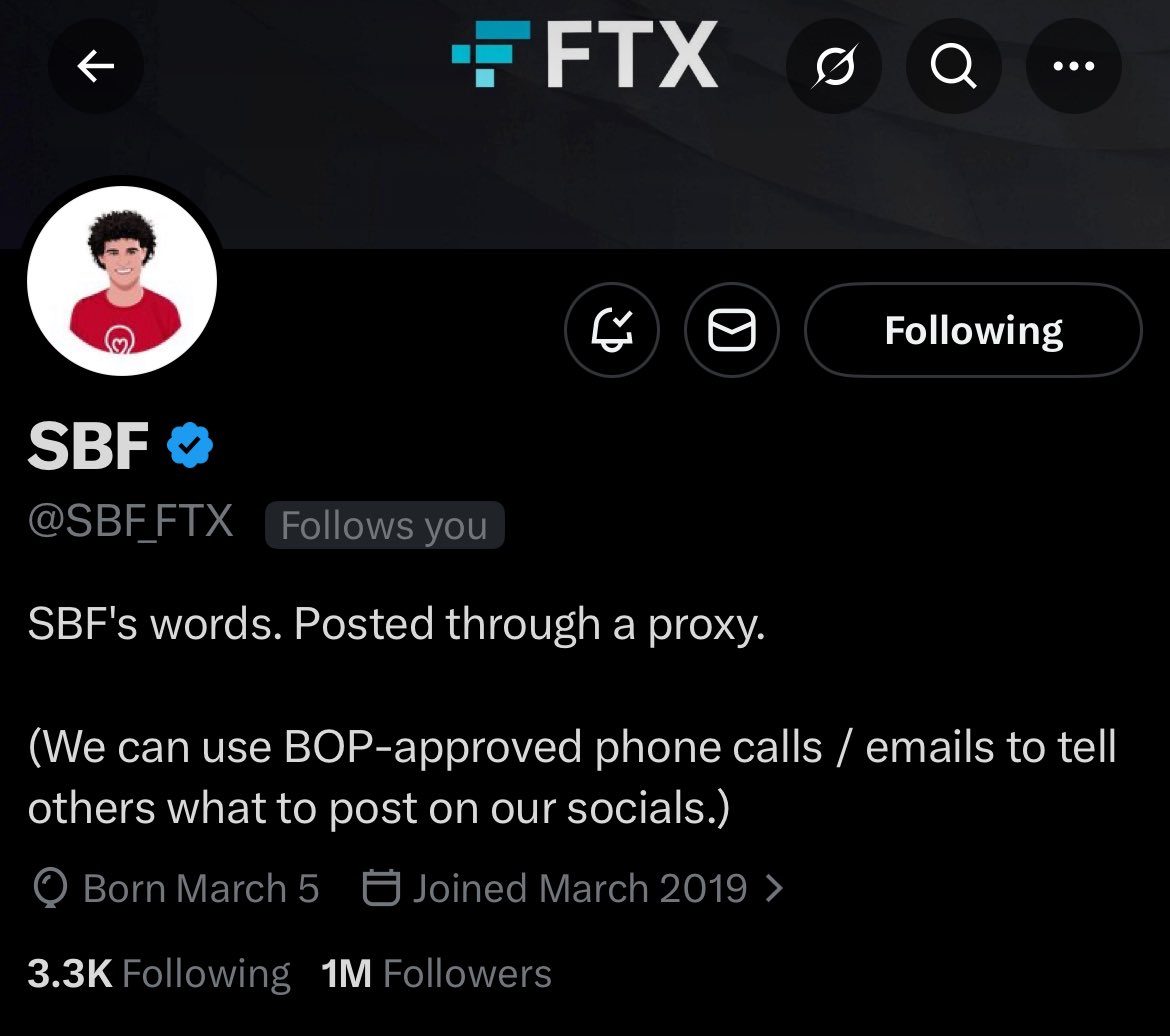1170x1036 pixels.
Task: Click the calendar icon beside Joined
Action: [x=380, y=888]
